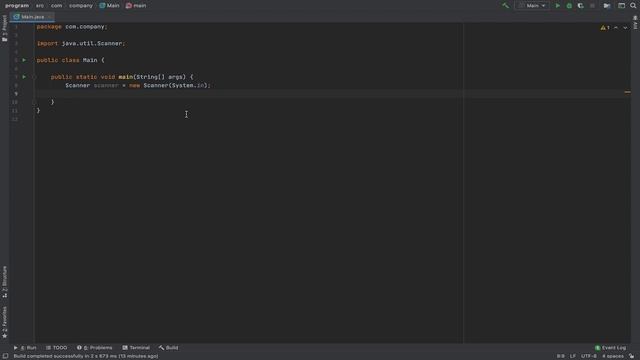Open the Project tool window sidebar button
This screenshot has width=640, height=360.
pos(4,28)
